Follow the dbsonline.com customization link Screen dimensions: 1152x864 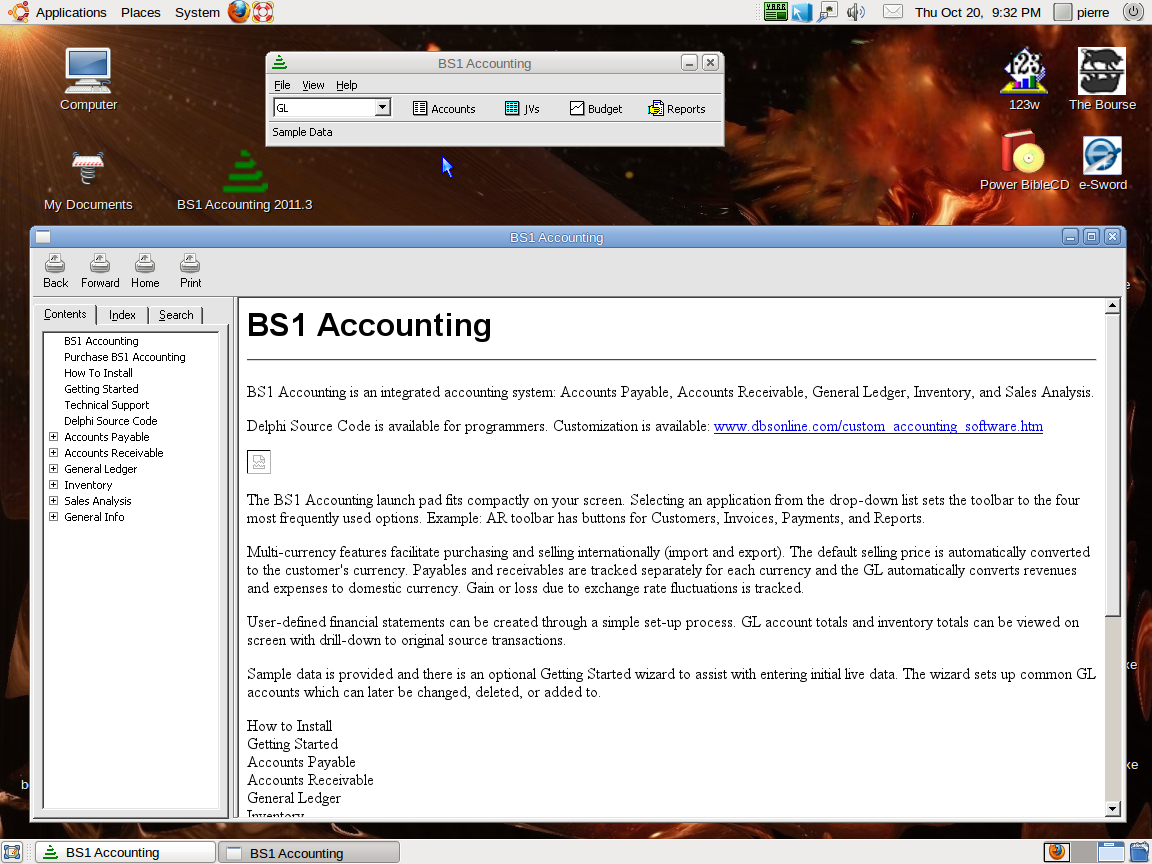[878, 426]
